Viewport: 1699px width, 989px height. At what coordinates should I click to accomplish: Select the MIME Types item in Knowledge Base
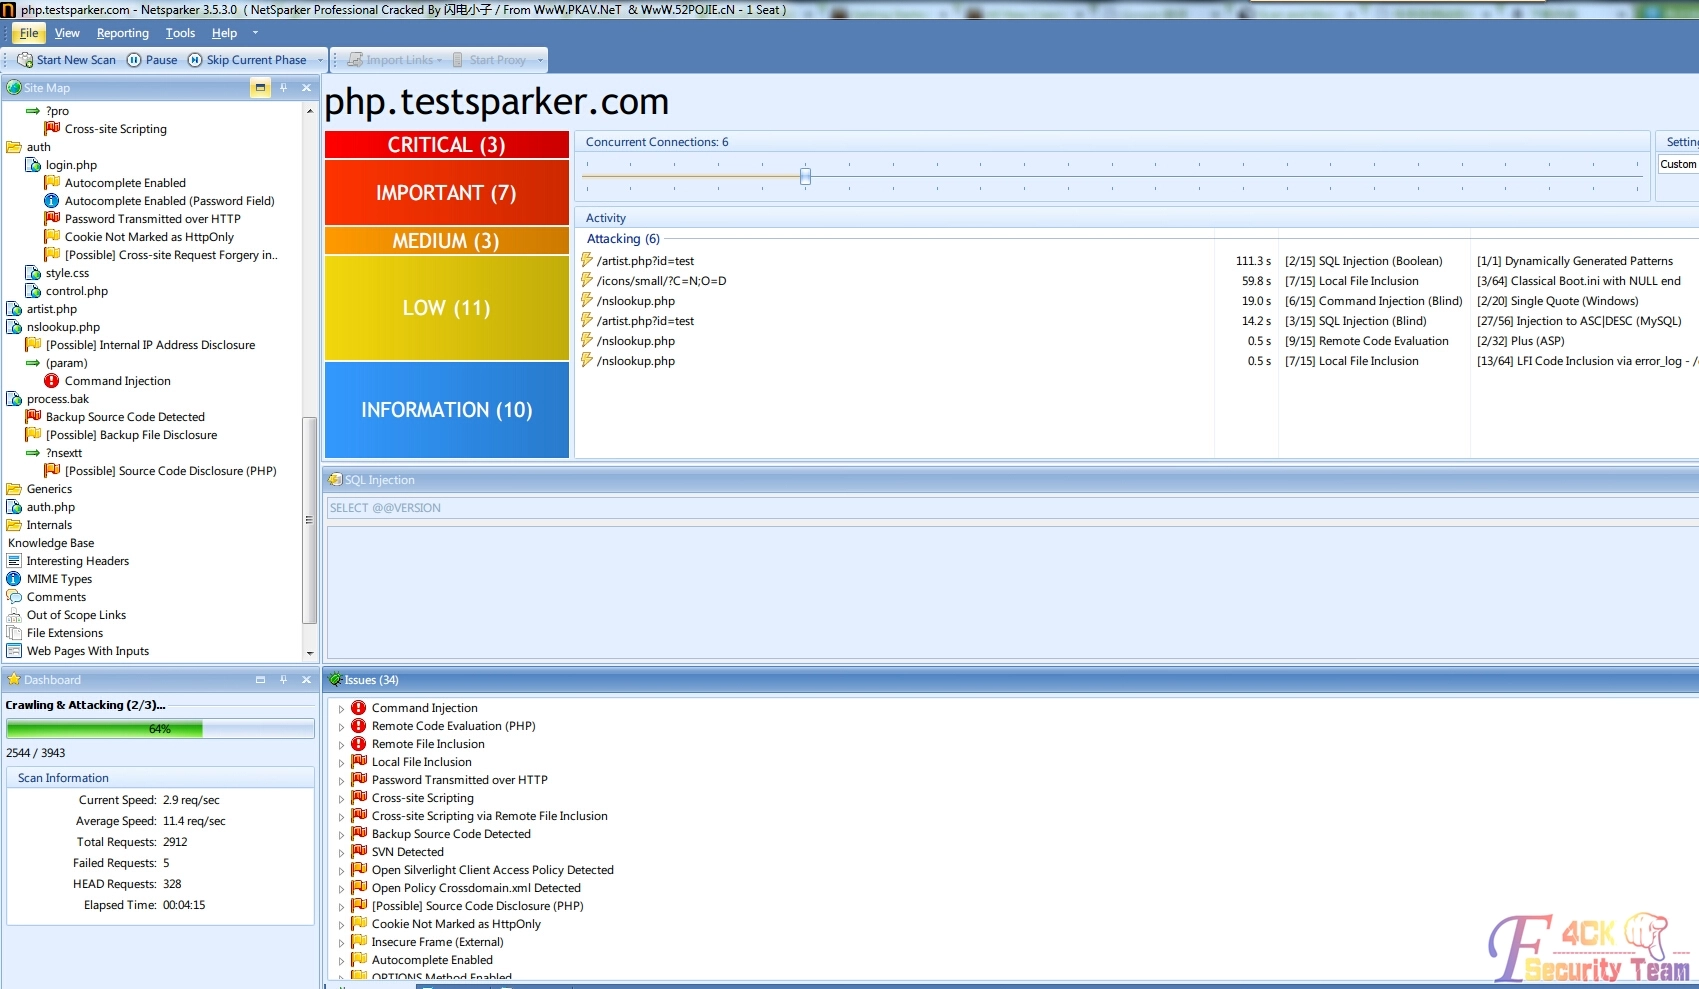[x=58, y=578]
